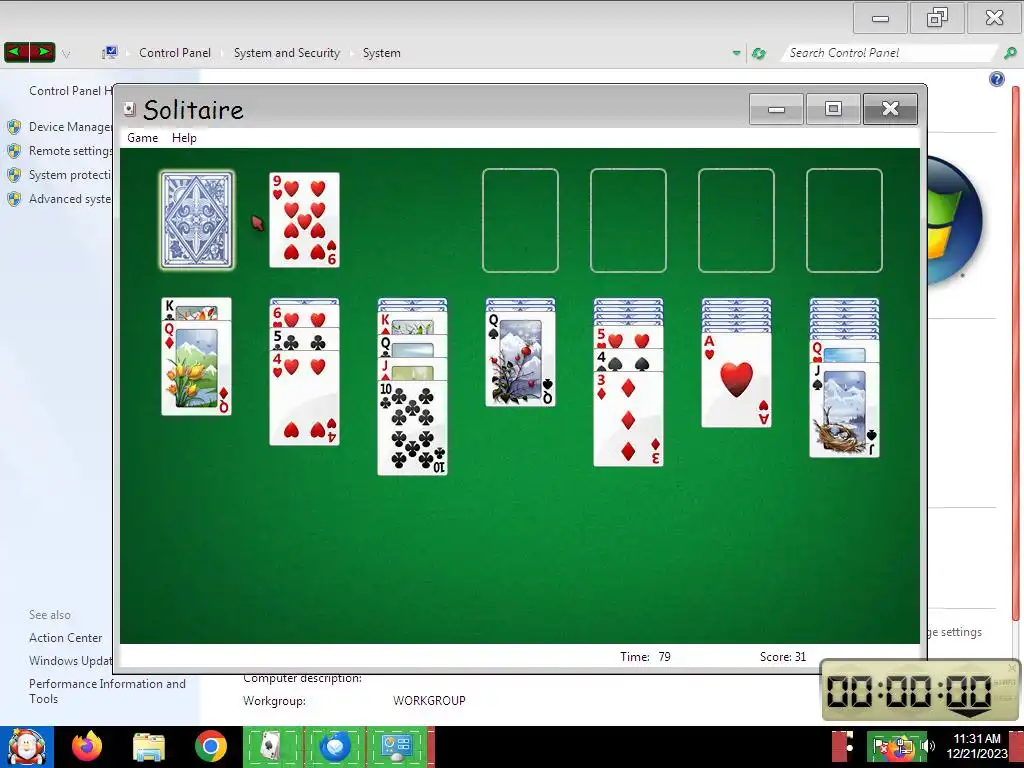The image size is (1024, 768).
Task: Select the red King above the 10 of clubs
Action: [413, 323]
